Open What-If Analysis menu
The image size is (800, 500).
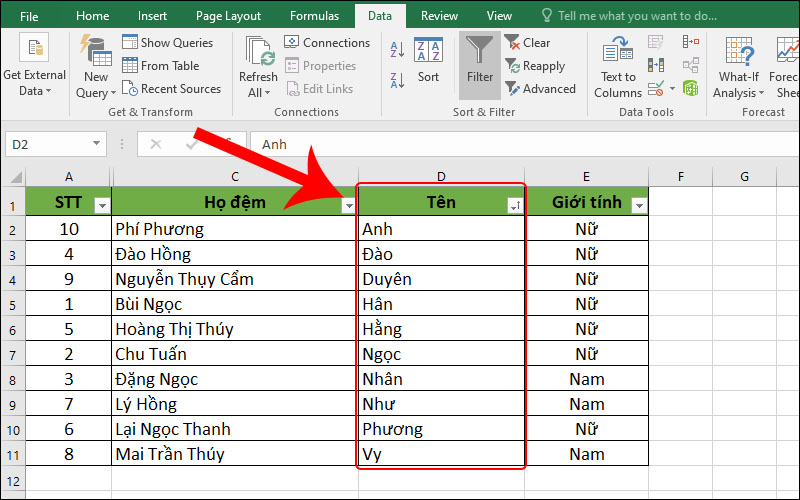tap(738, 67)
